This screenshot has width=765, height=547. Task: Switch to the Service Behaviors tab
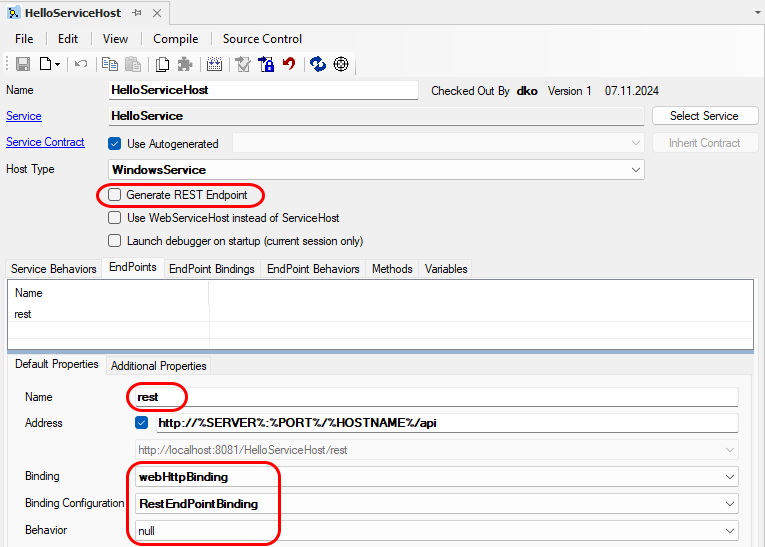coord(54,269)
